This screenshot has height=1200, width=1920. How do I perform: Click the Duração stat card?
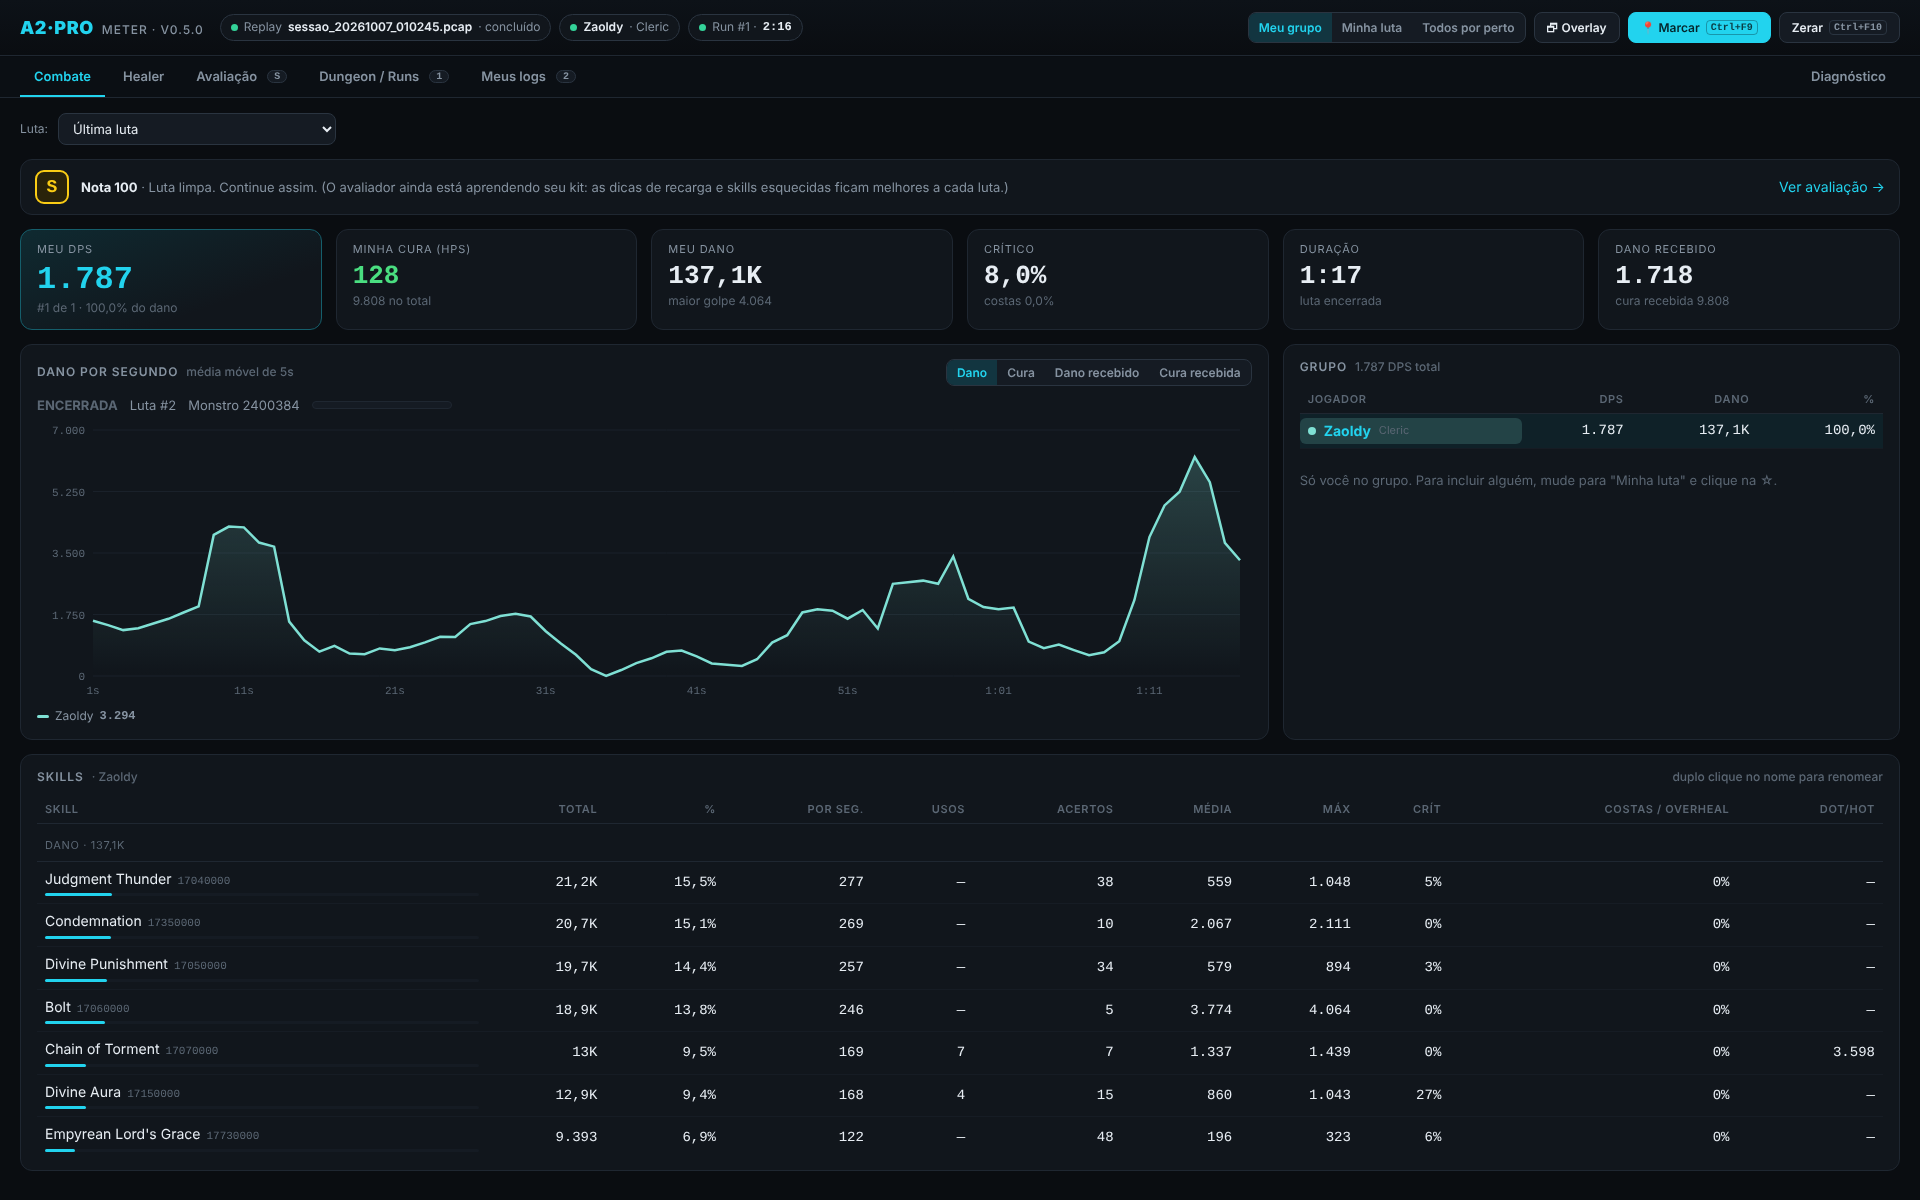(x=1433, y=279)
